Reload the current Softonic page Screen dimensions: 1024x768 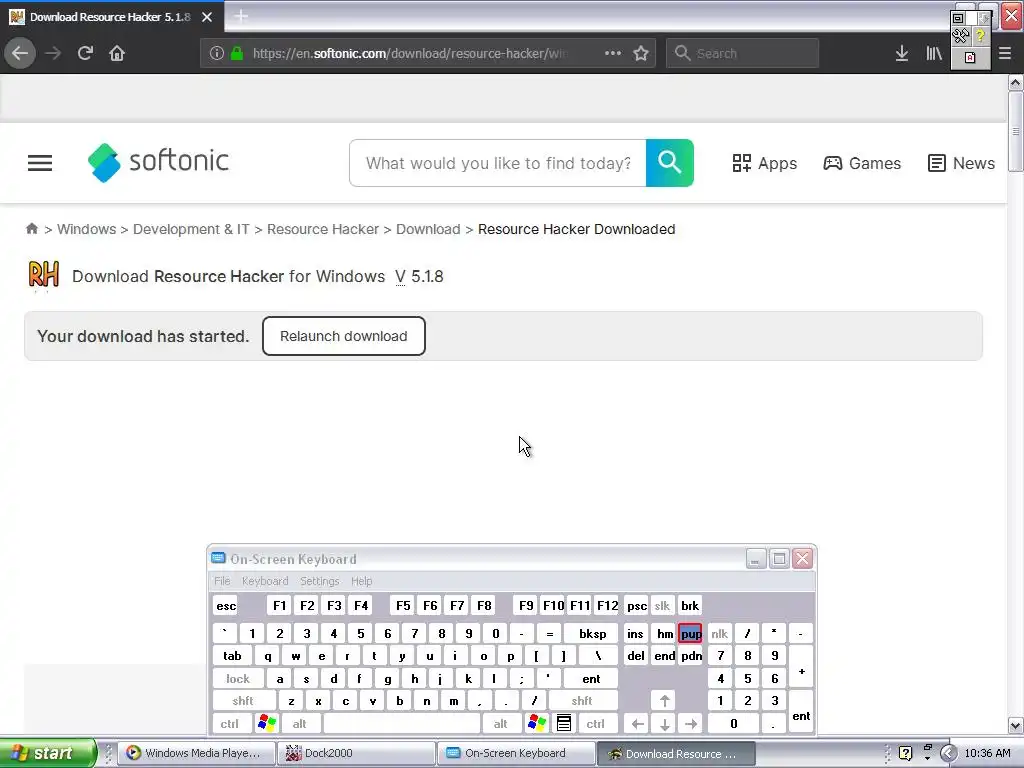[x=85, y=53]
